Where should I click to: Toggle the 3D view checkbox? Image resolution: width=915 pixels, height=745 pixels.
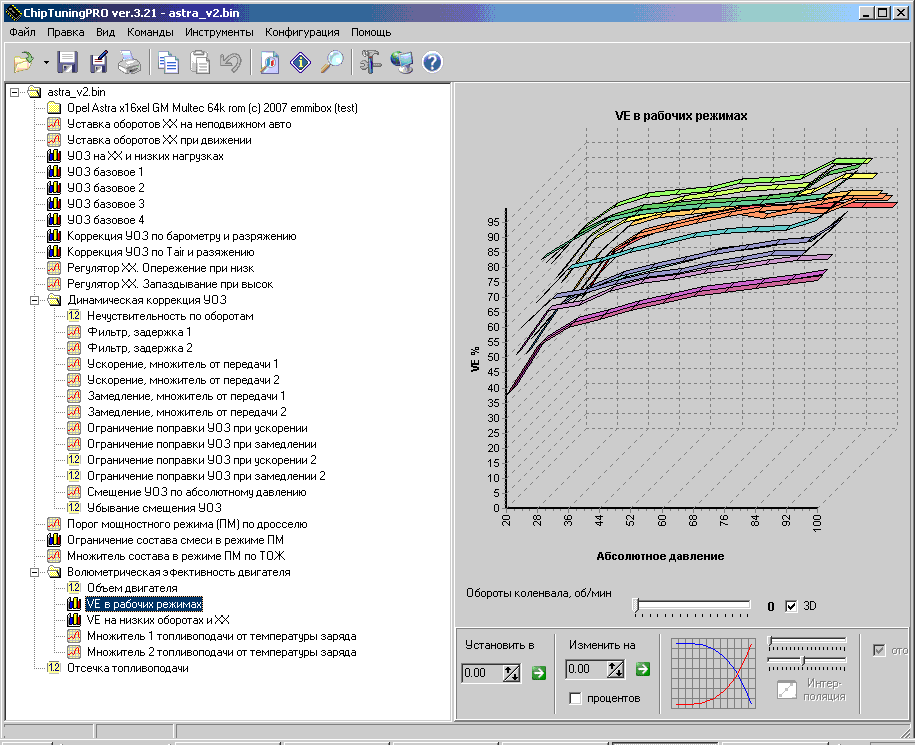(791, 606)
